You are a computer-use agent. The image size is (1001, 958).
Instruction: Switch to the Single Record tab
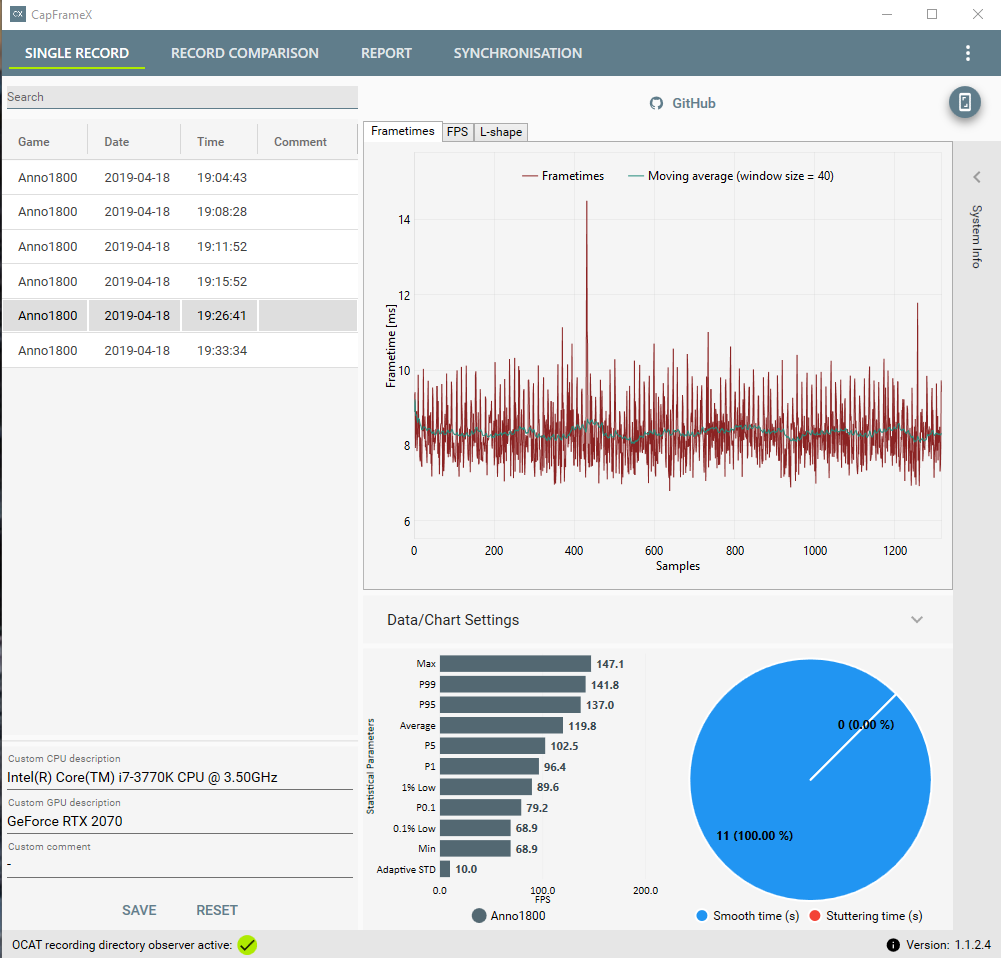[77, 53]
